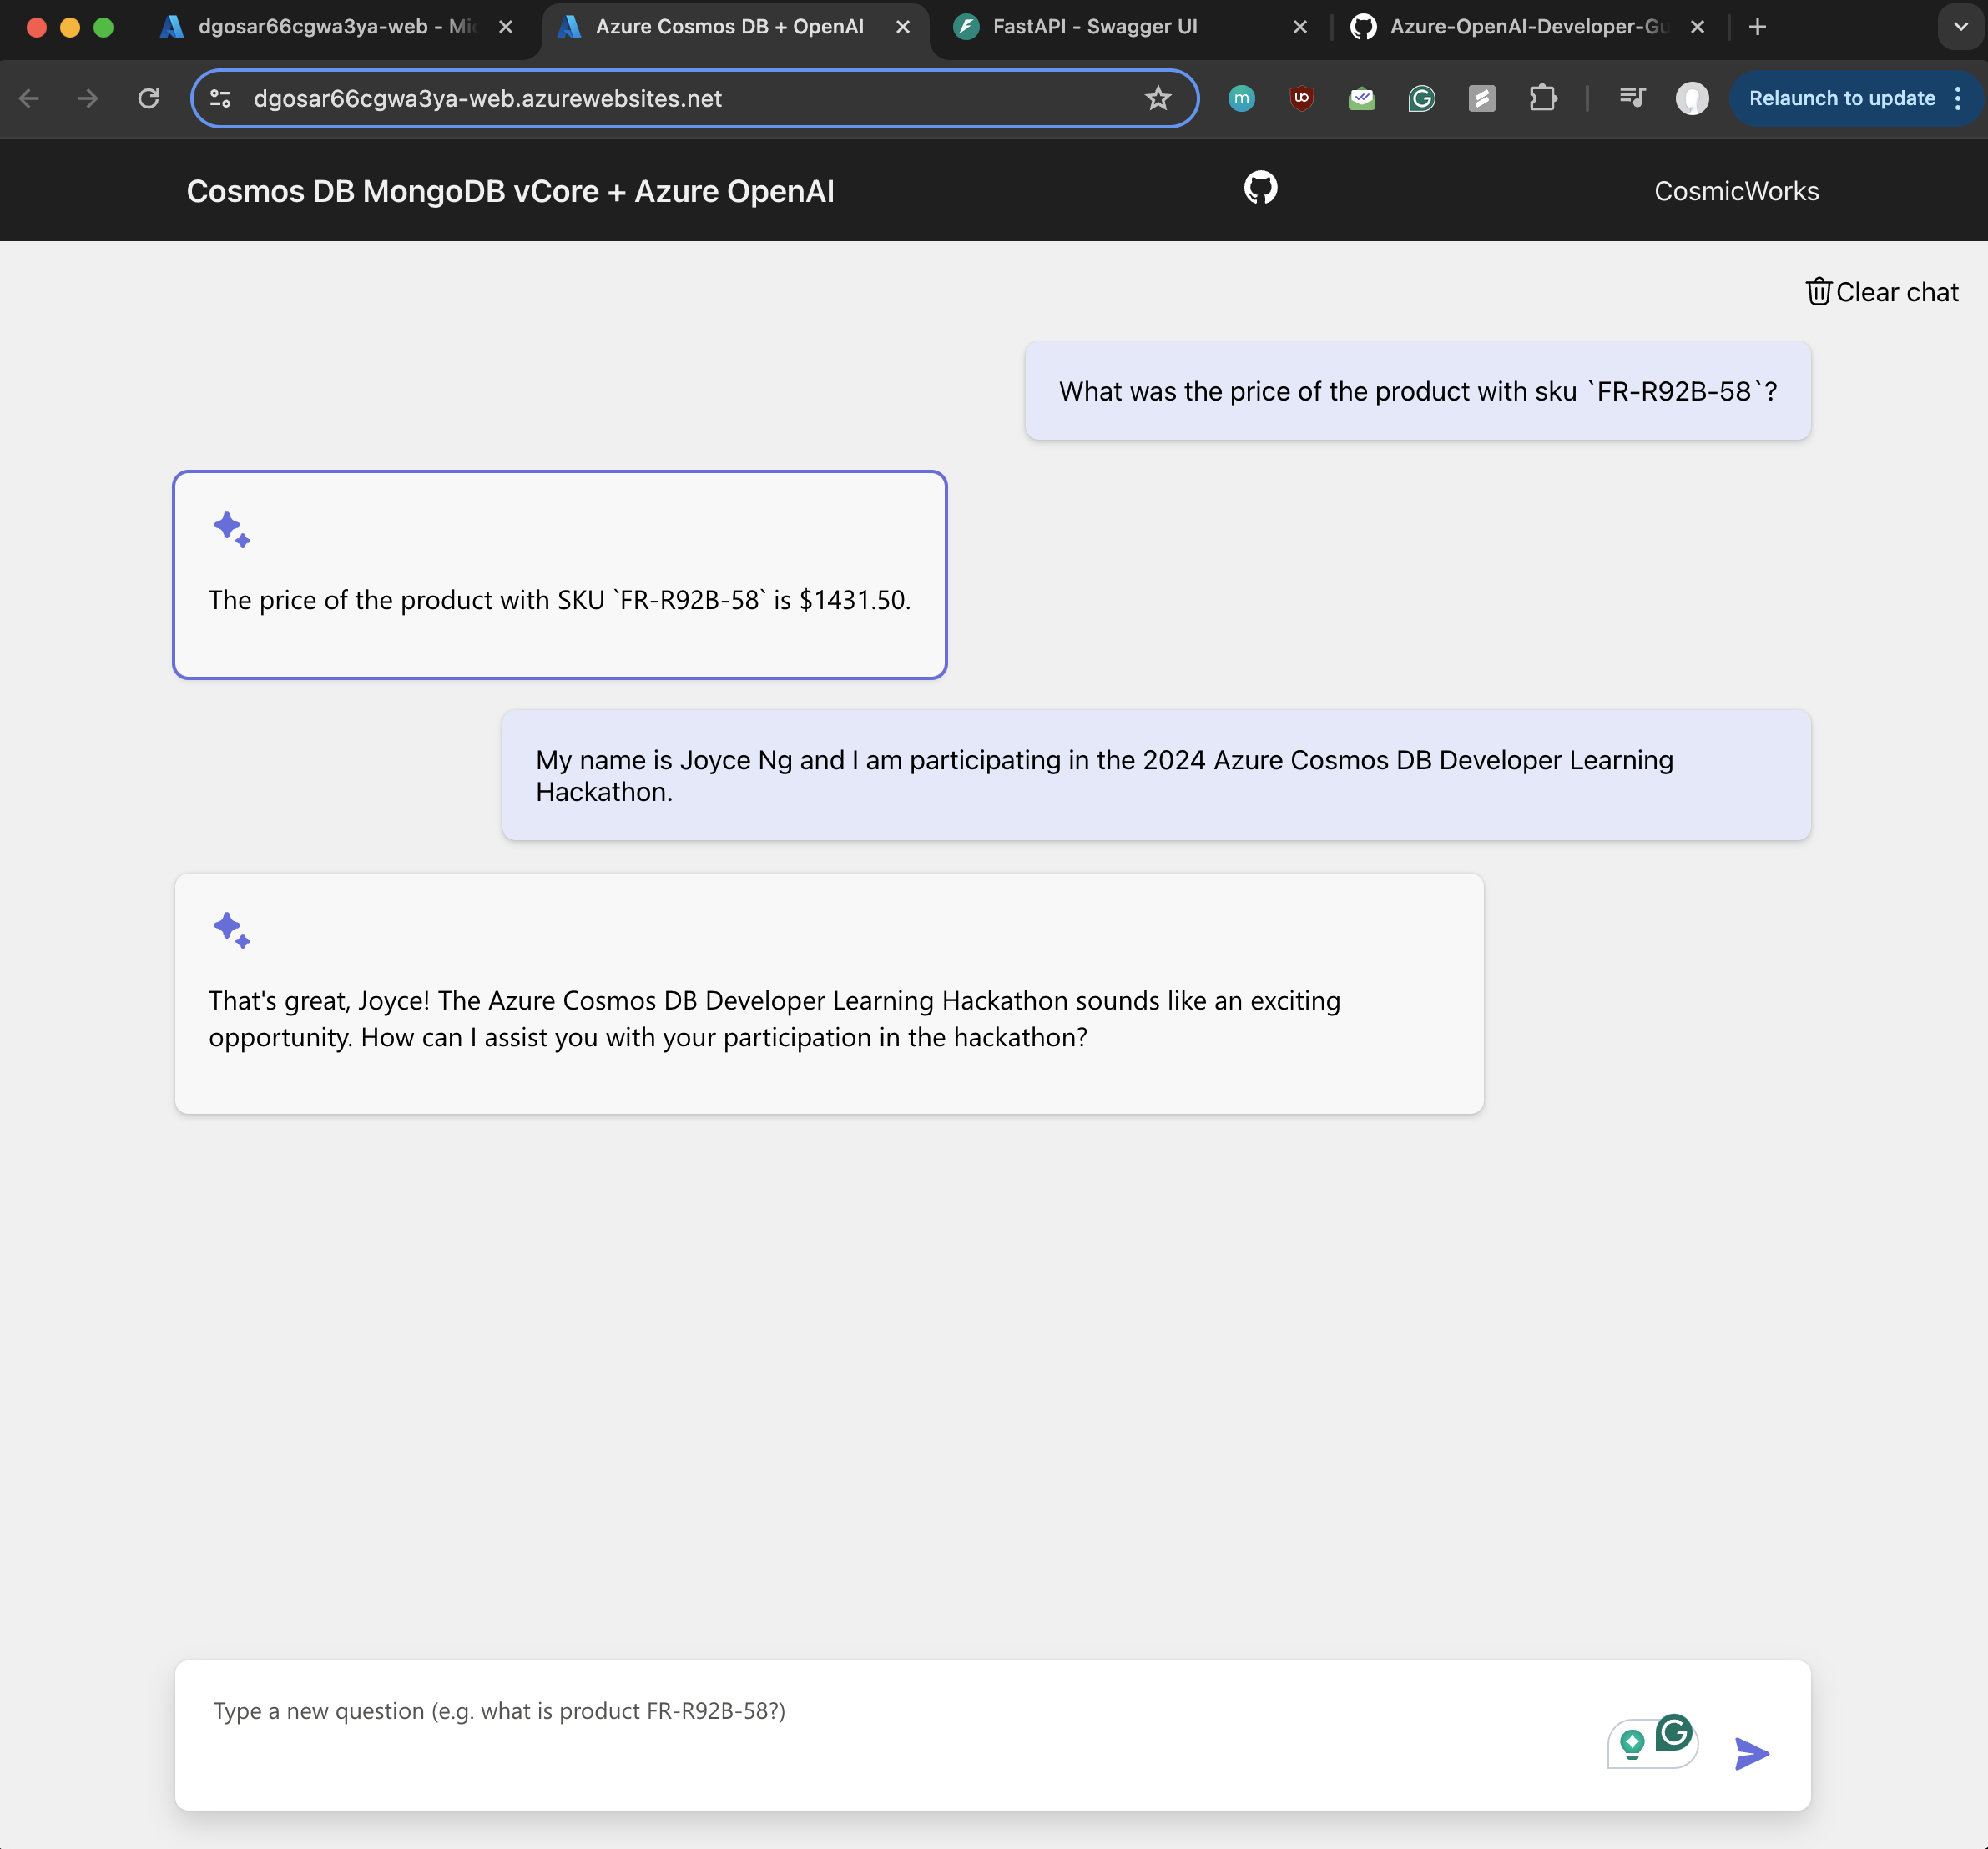Click the green lightbulb suggestion icon
The image size is (1988, 1849).
(1632, 1744)
